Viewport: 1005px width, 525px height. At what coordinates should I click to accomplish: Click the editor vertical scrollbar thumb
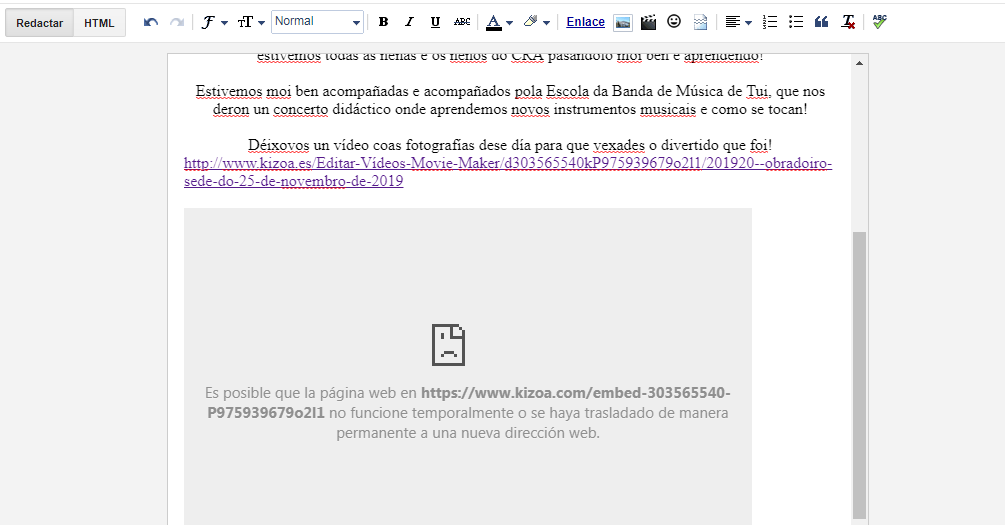[x=860, y=375]
